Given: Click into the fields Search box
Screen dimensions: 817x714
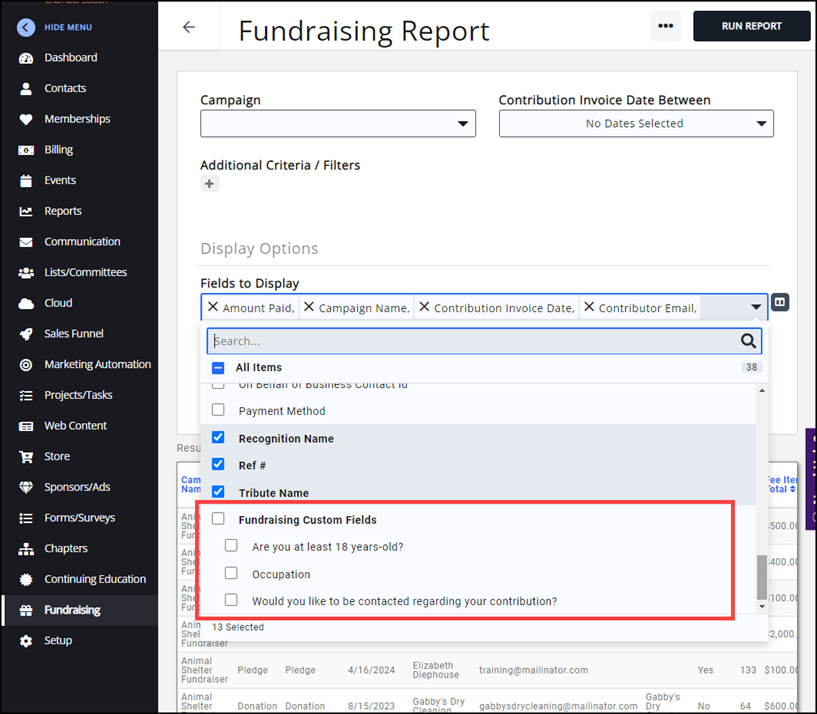Looking at the screenshot, I should (470, 341).
